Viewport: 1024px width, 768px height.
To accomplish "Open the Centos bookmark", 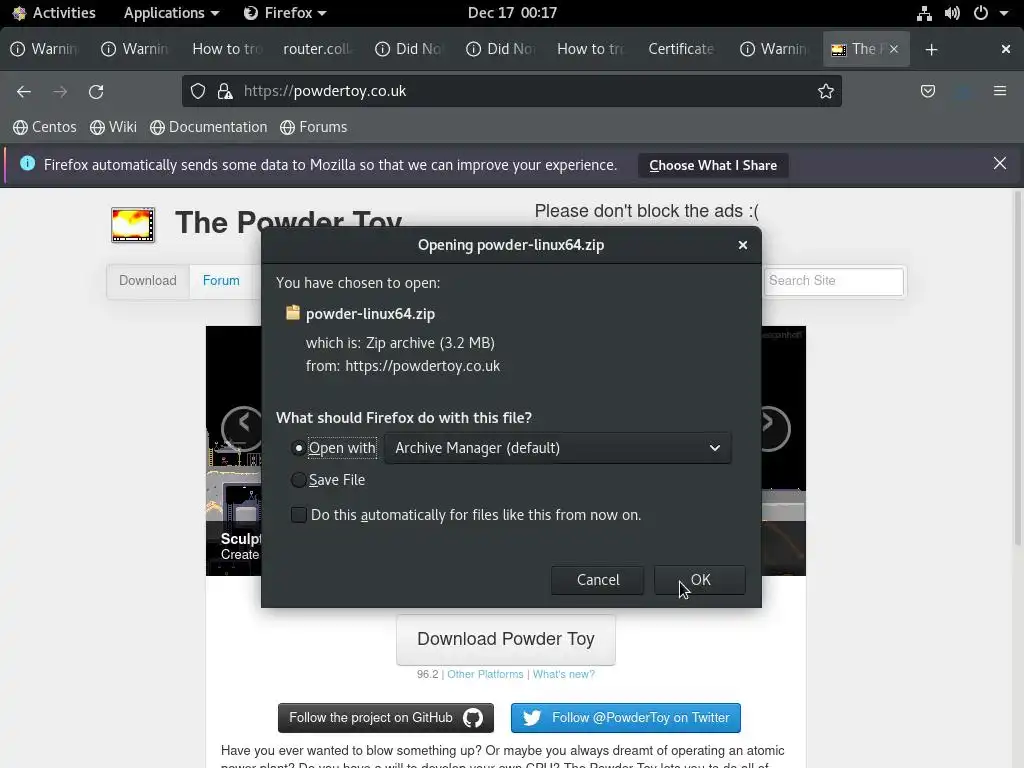I will point(44,127).
